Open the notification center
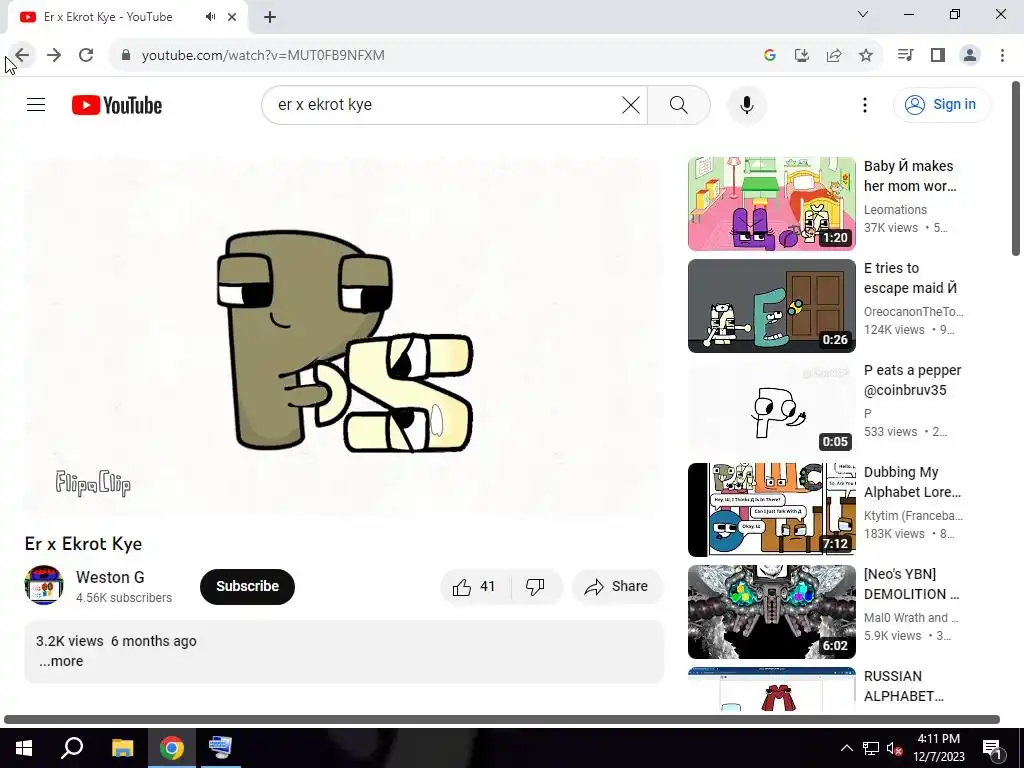 click(x=992, y=748)
